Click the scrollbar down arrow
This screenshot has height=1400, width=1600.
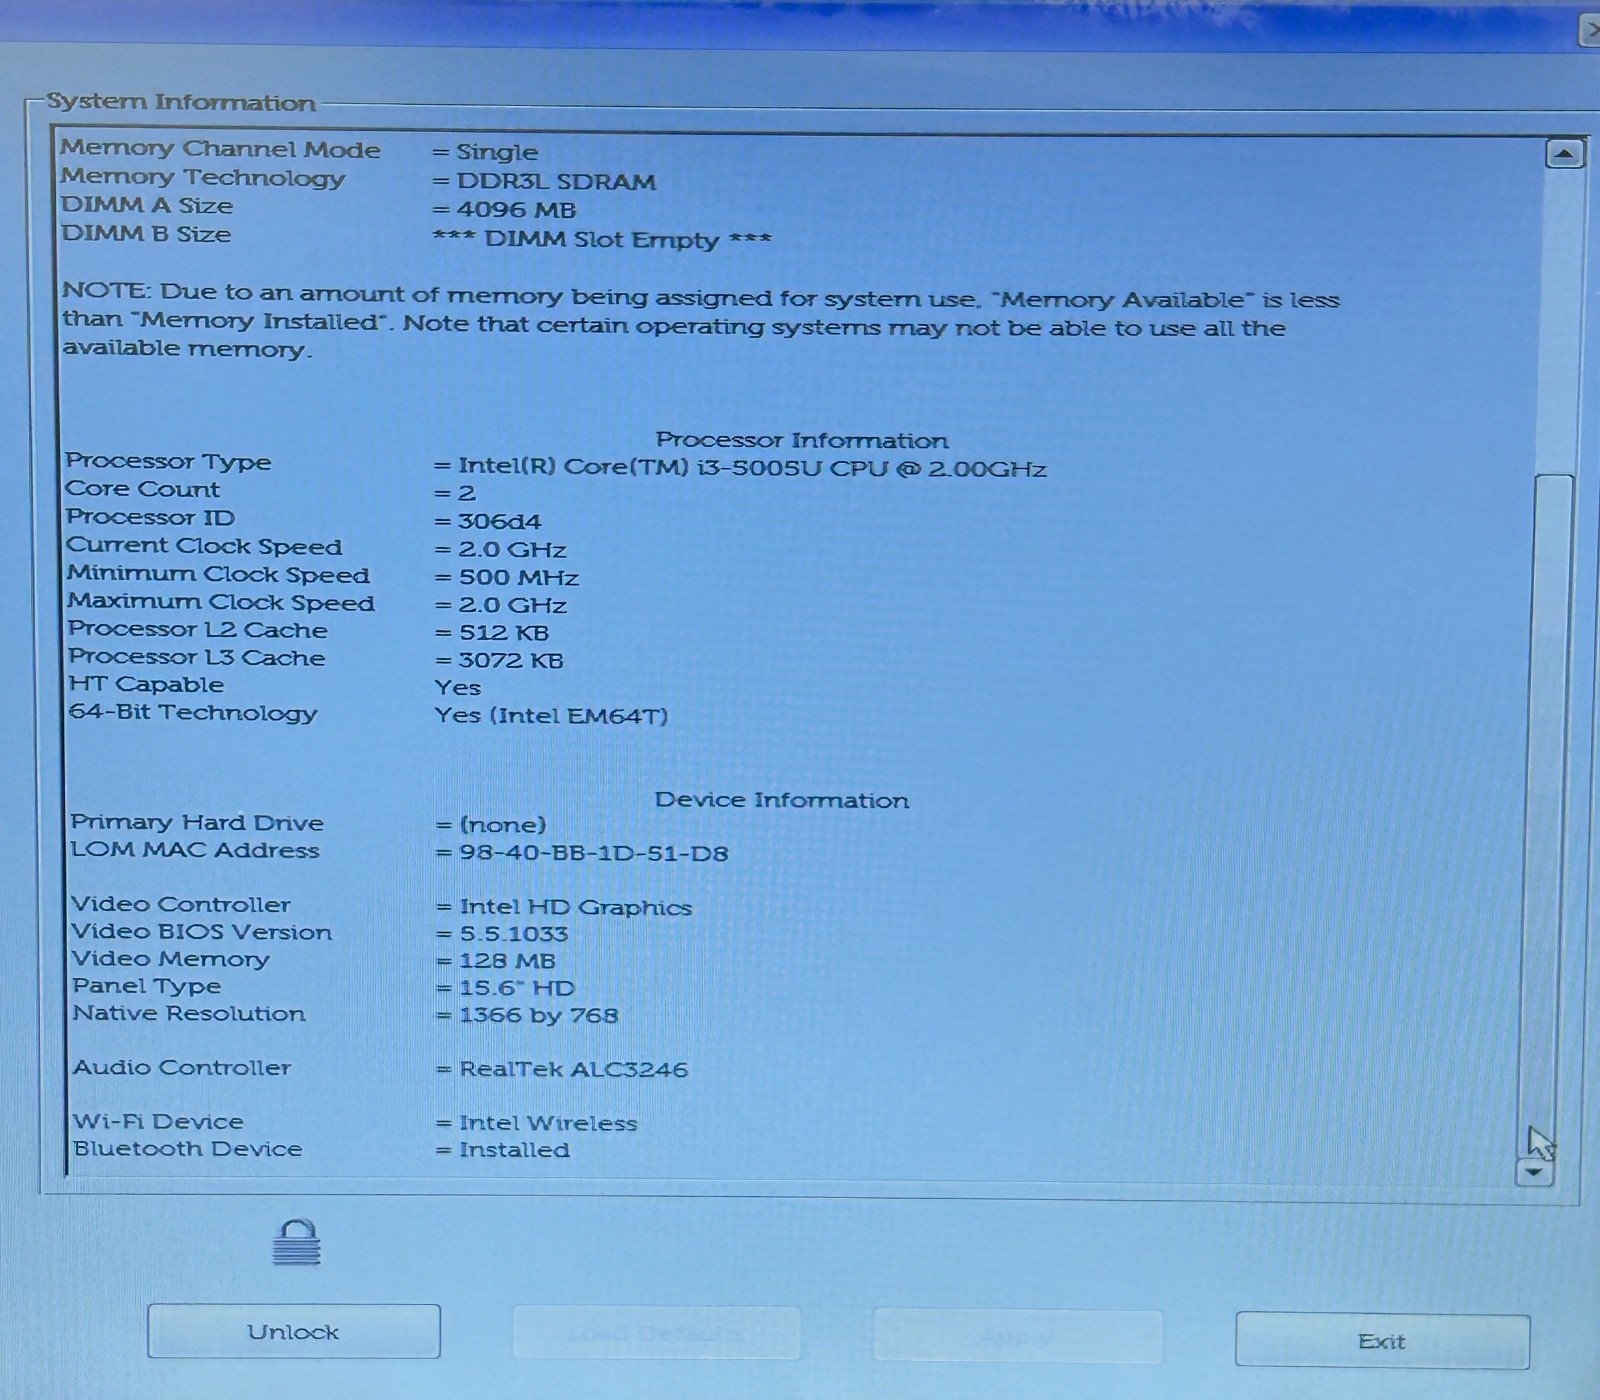[1535, 1172]
